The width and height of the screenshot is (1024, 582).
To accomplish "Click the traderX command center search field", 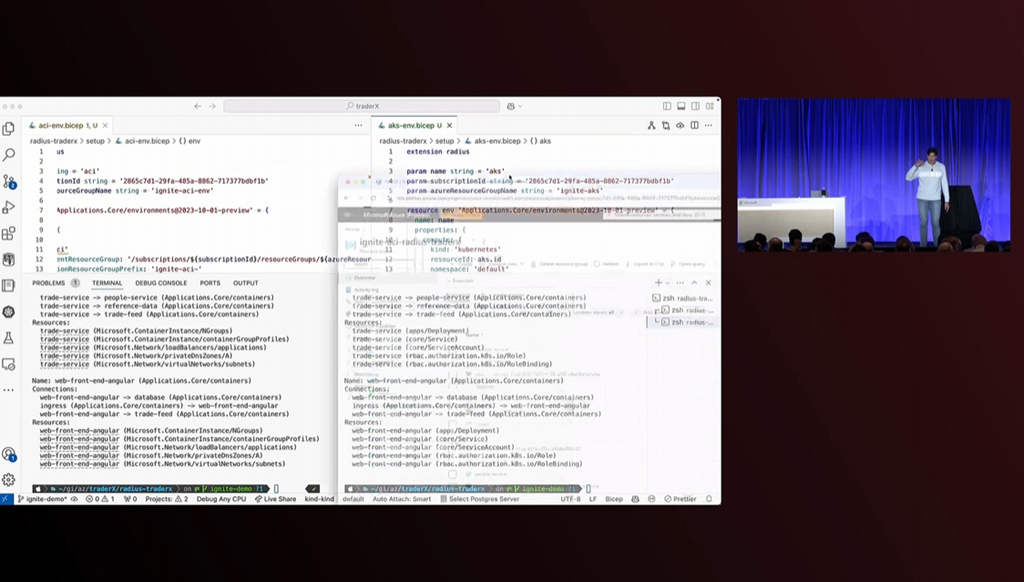I will click(362, 106).
